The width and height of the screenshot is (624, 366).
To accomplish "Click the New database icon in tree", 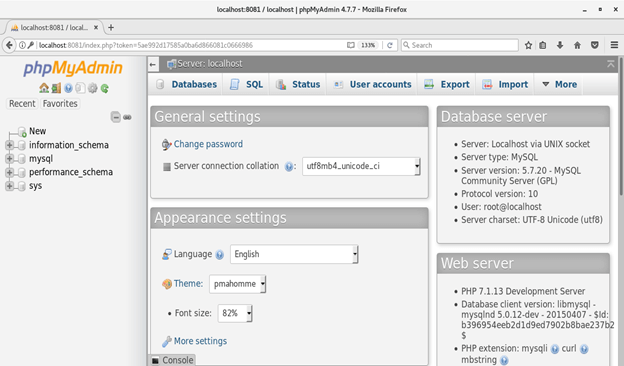I will click(22, 132).
